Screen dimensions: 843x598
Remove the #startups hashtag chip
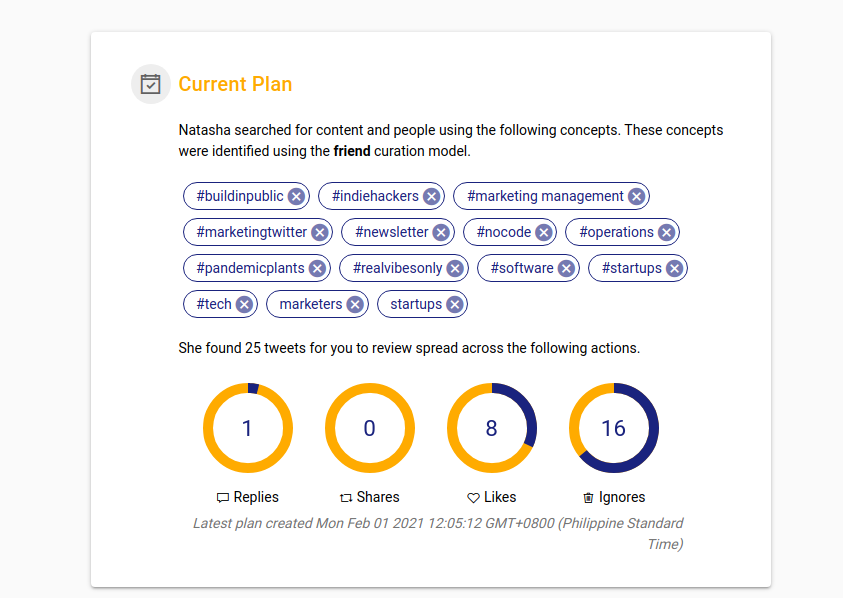[674, 268]
